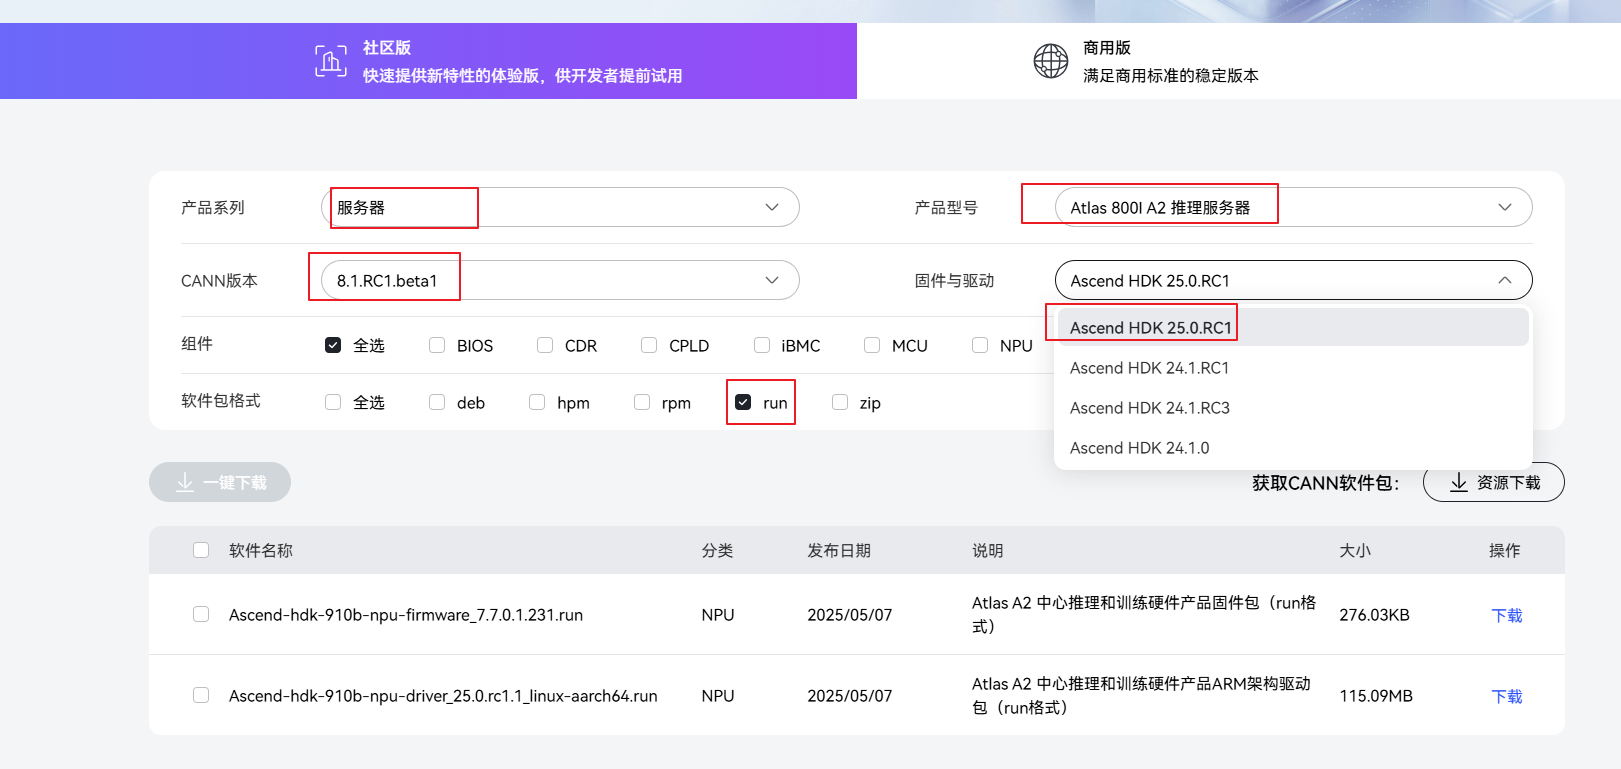The height and width of the screenshot is (769, 1621).
Task: Select Ascend HDK 24.1.RC3 option
Action: 1150,408
